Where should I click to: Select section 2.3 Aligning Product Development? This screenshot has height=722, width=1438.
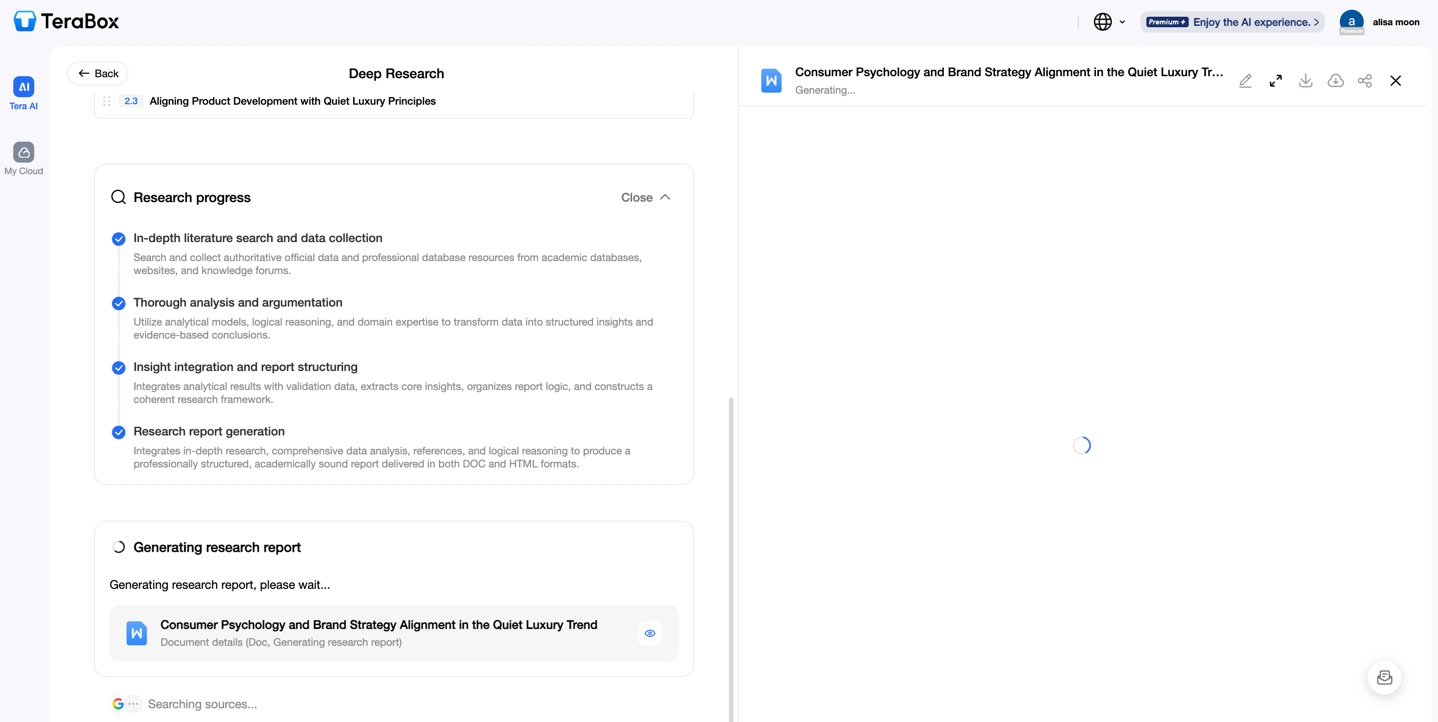[x=292, y=100]
